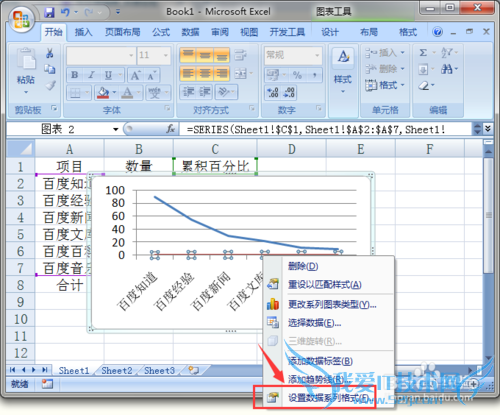Expand the Name Box dropdown arrow

116,129
